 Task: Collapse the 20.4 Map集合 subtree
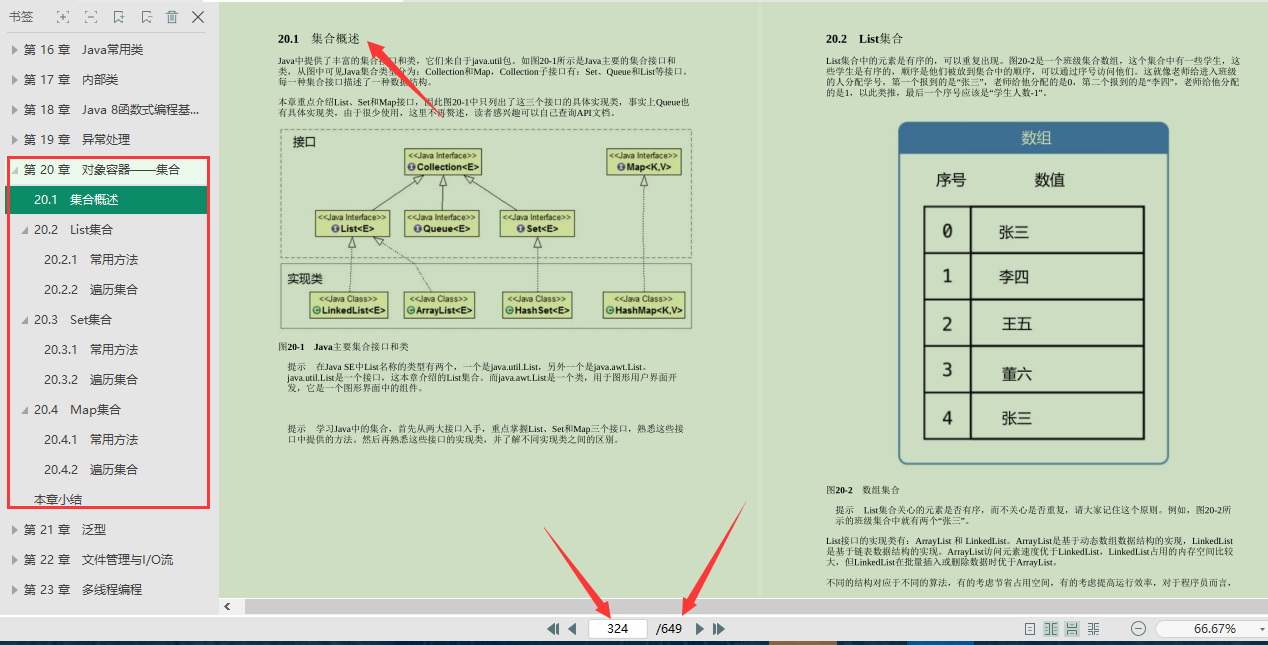click(24, 410)
